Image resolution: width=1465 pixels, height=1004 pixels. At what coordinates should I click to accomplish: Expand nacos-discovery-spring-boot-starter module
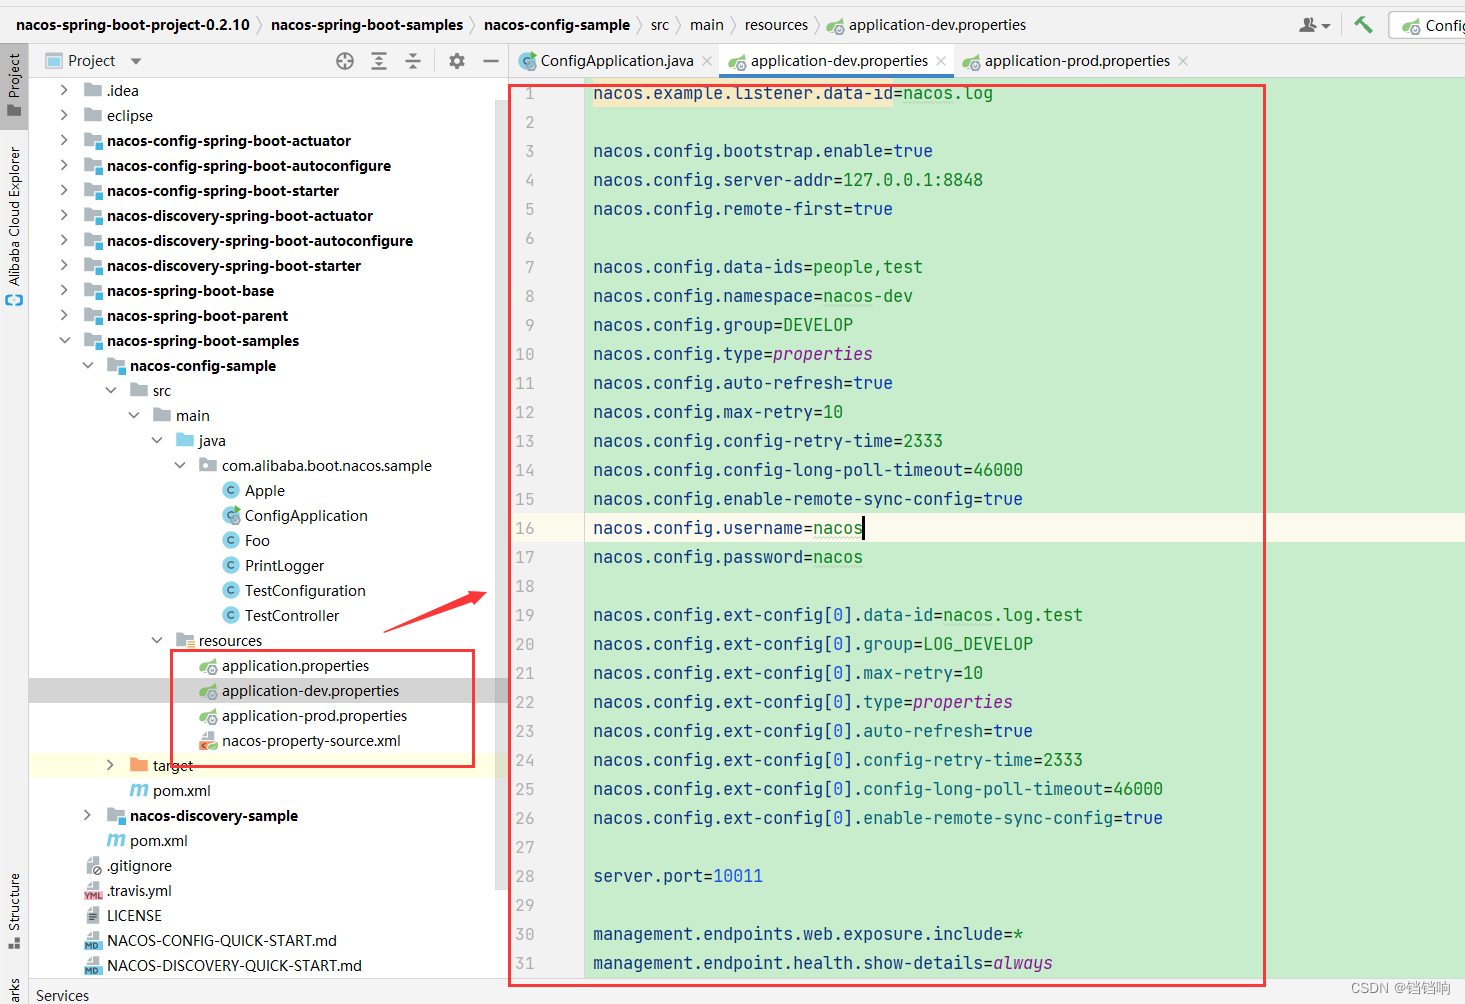tap(64, 265)
